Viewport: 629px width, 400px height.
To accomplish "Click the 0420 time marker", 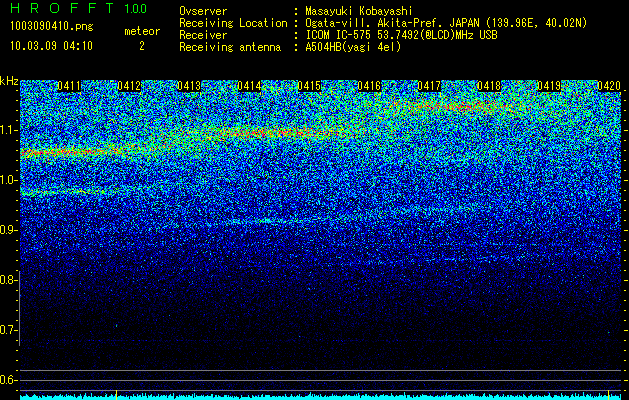I will tap(609, 86).
